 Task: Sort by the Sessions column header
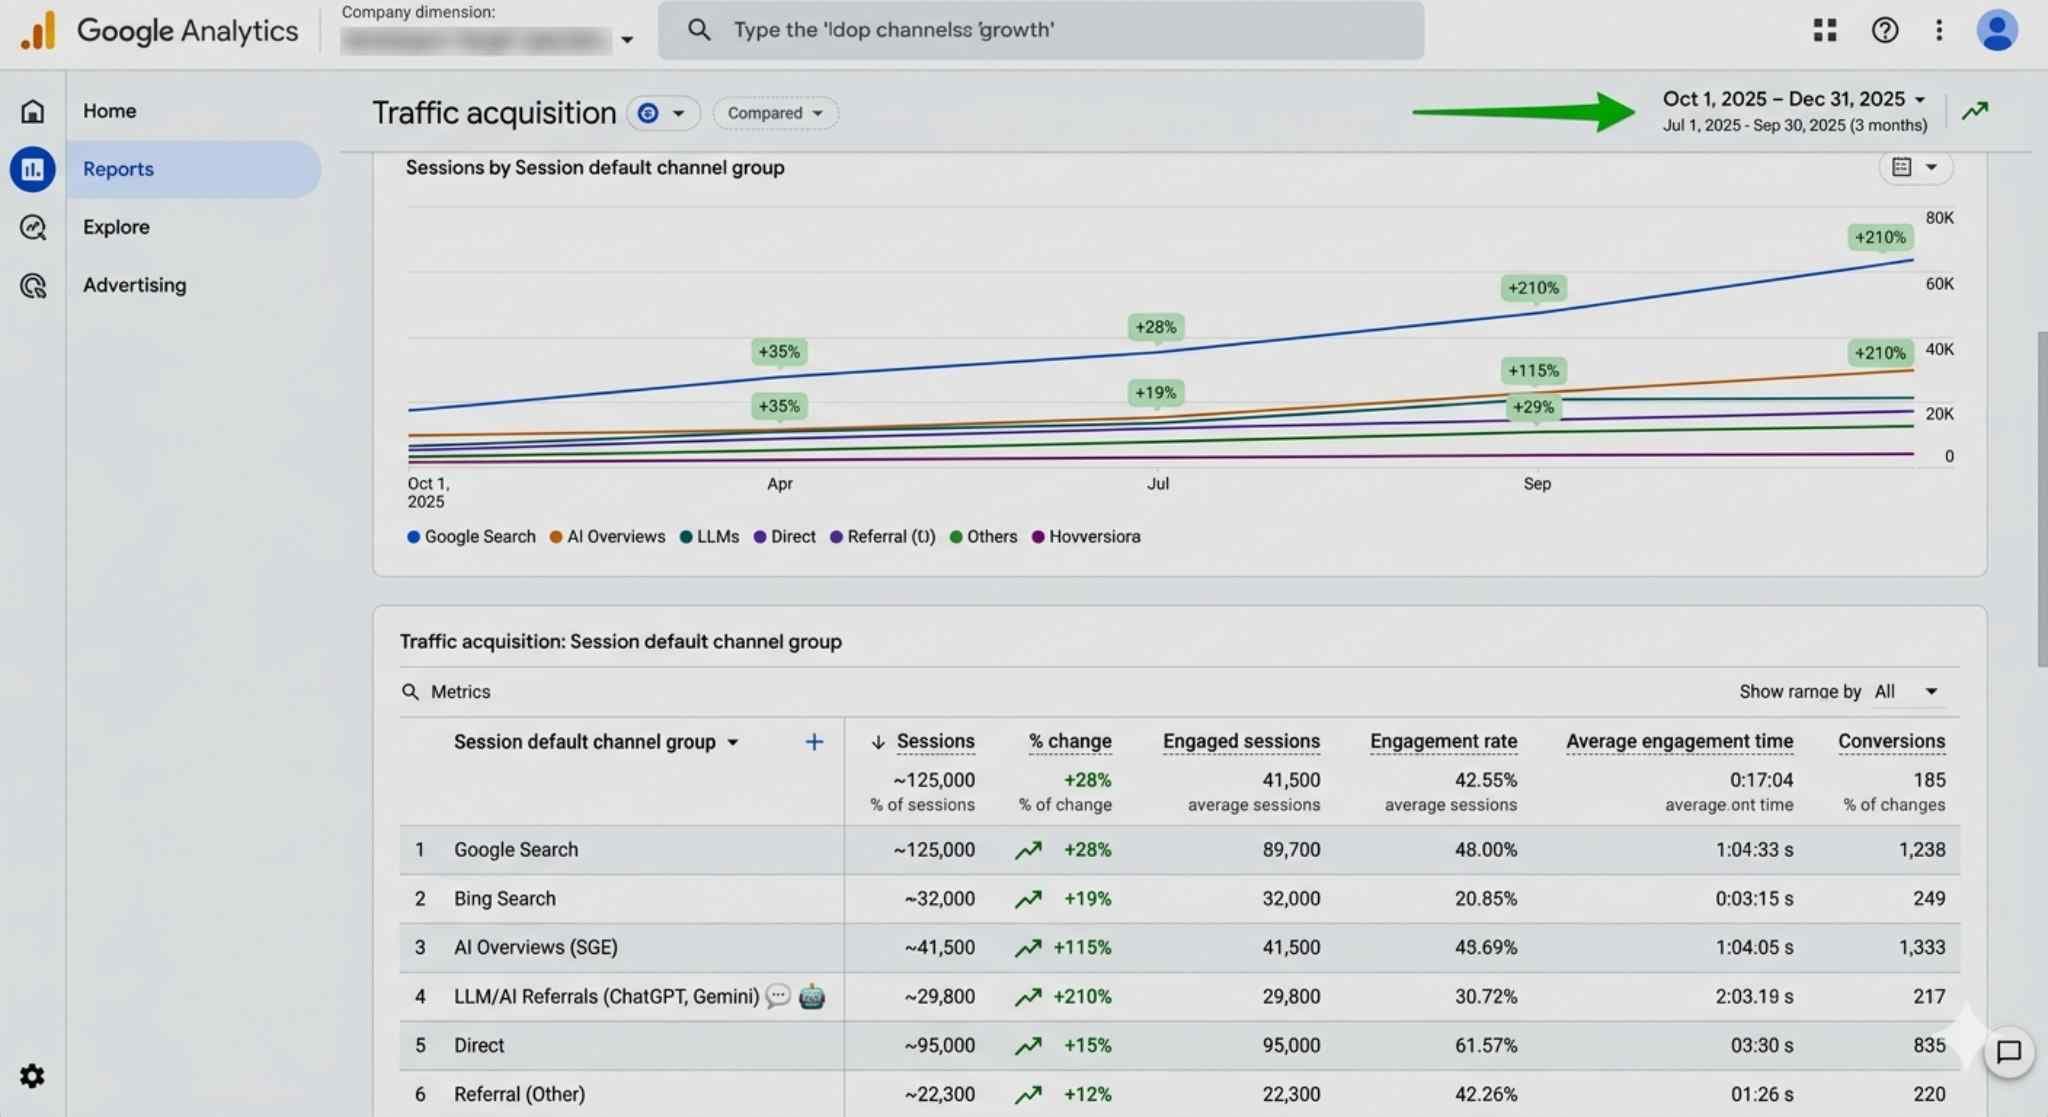935,741
